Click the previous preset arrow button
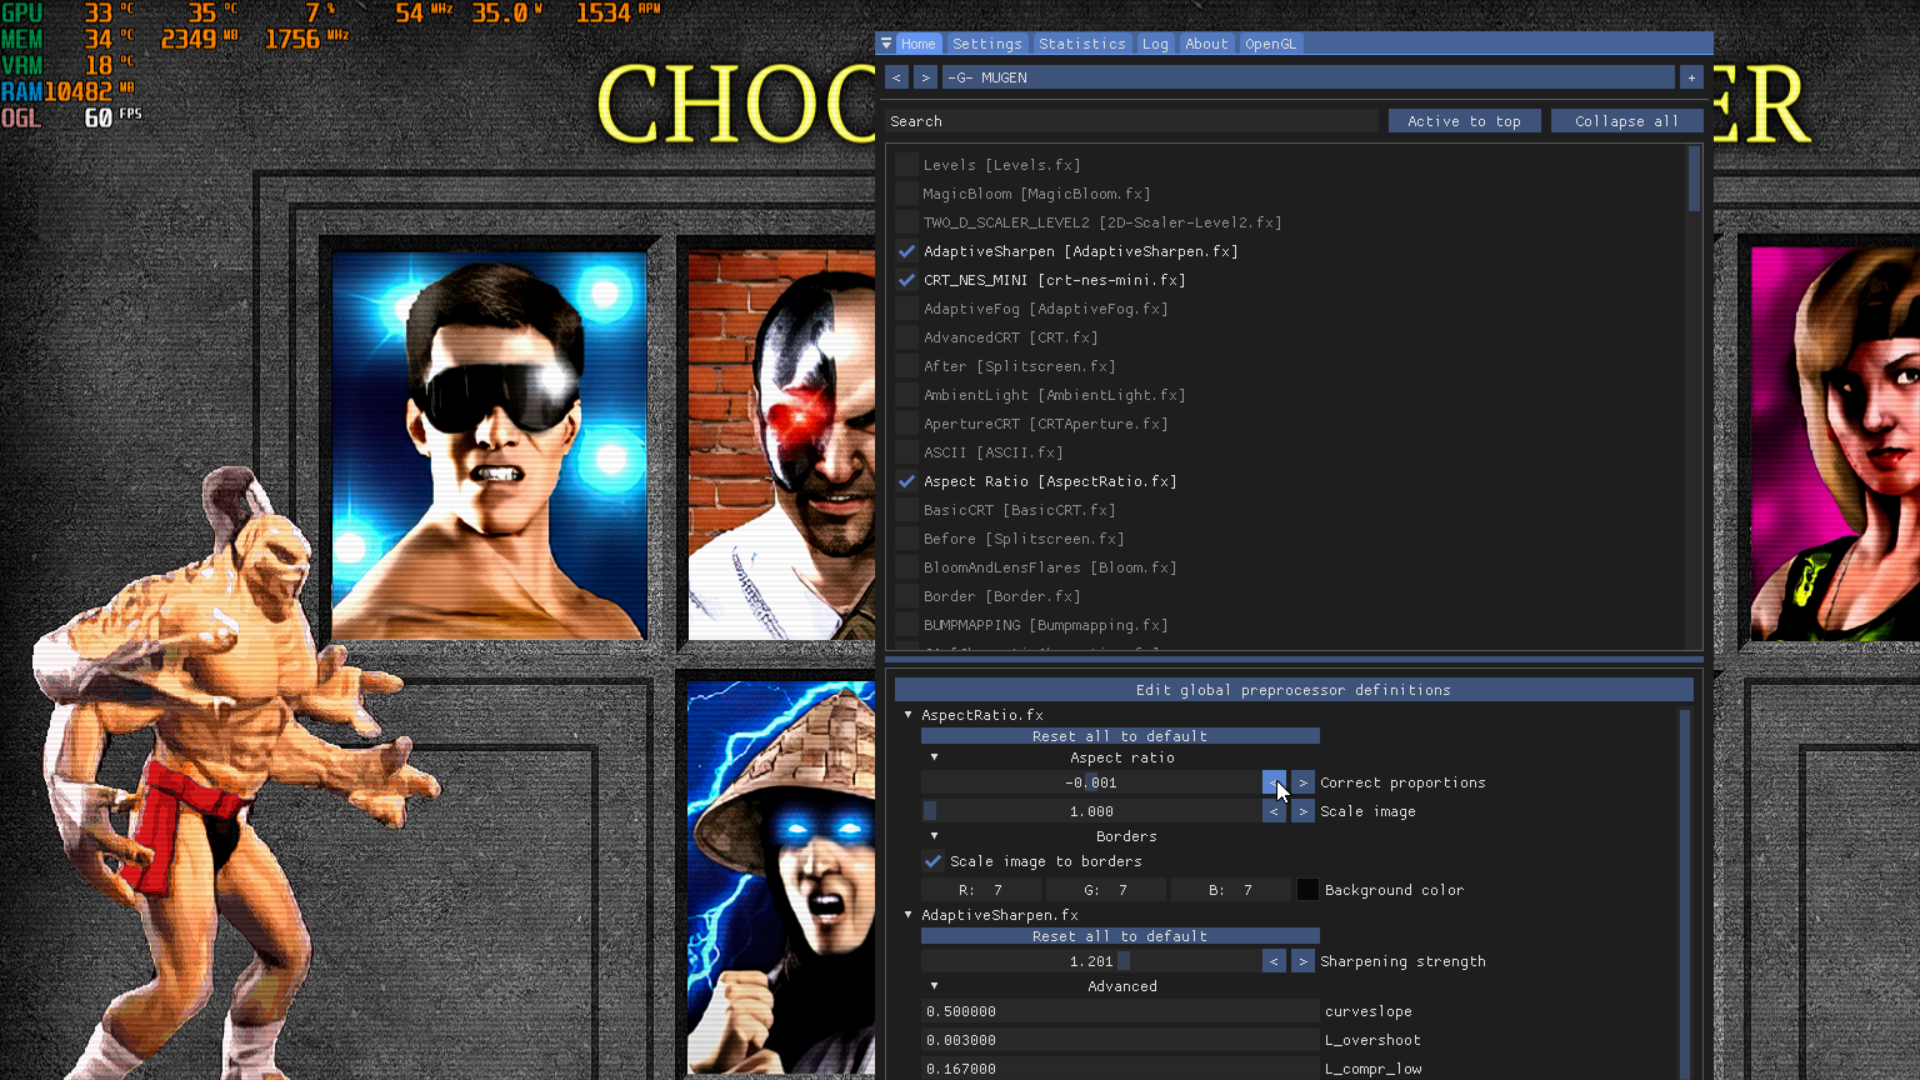1920x1080 pixels. tap(896, 77)
